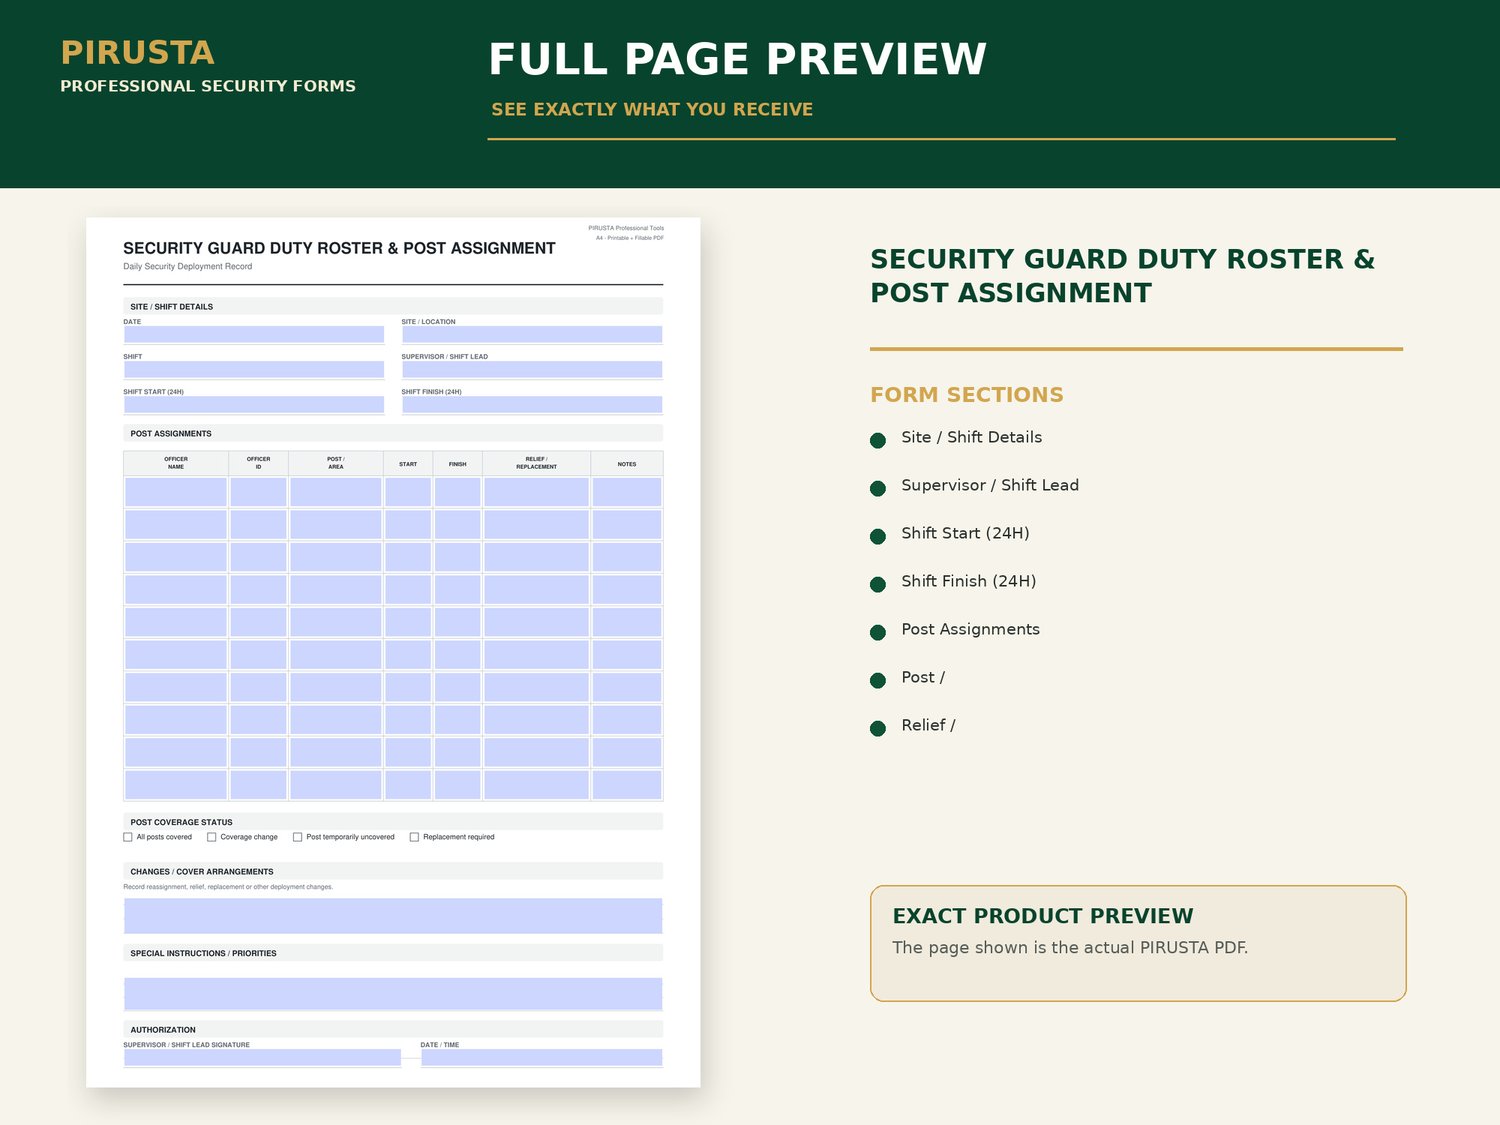Click the PIRUSTA brand name
1500x1125 pixels.
(137, 52)
